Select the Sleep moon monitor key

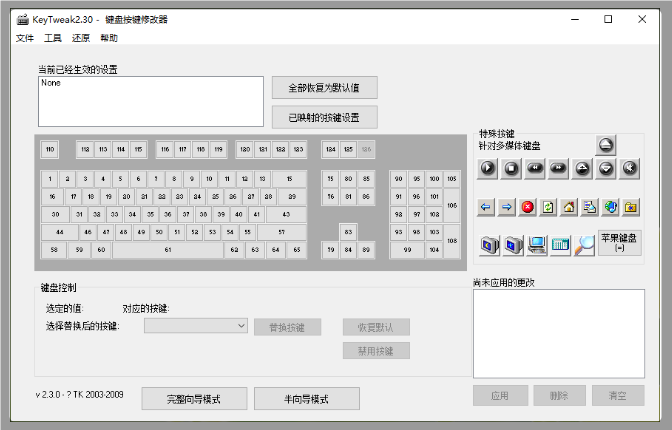489,245
